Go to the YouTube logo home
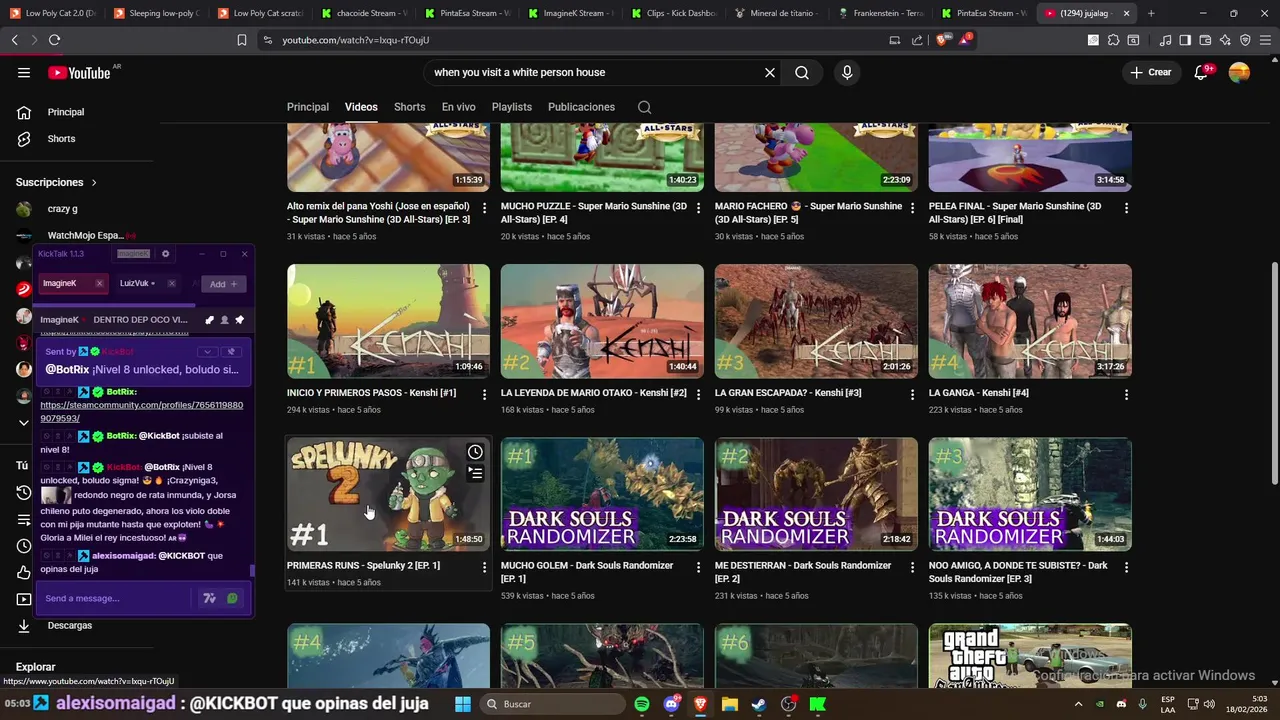This screenshot has width=1280, height=720. [80, 72]
